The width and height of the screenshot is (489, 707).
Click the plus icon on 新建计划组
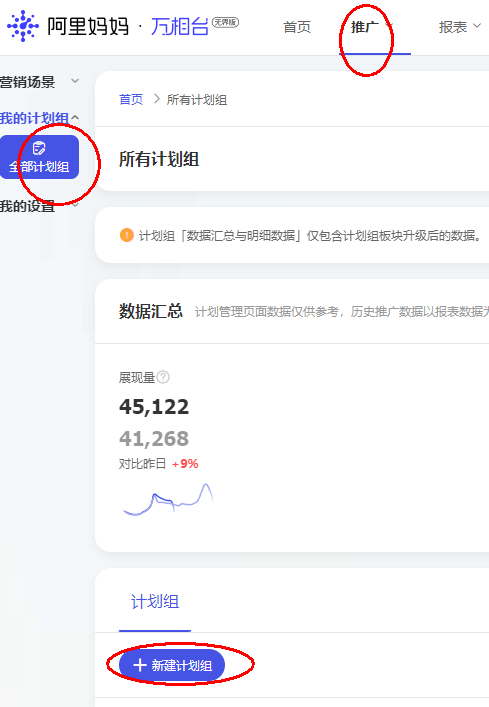coord(140,665)
